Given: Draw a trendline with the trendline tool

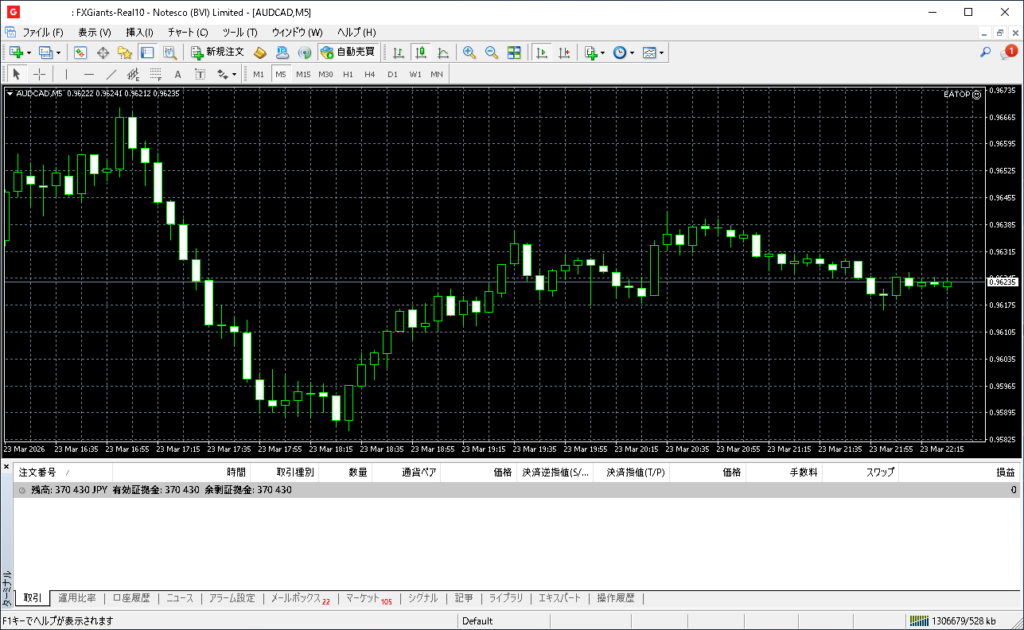Looking at the screenshot, I should 111,74.
